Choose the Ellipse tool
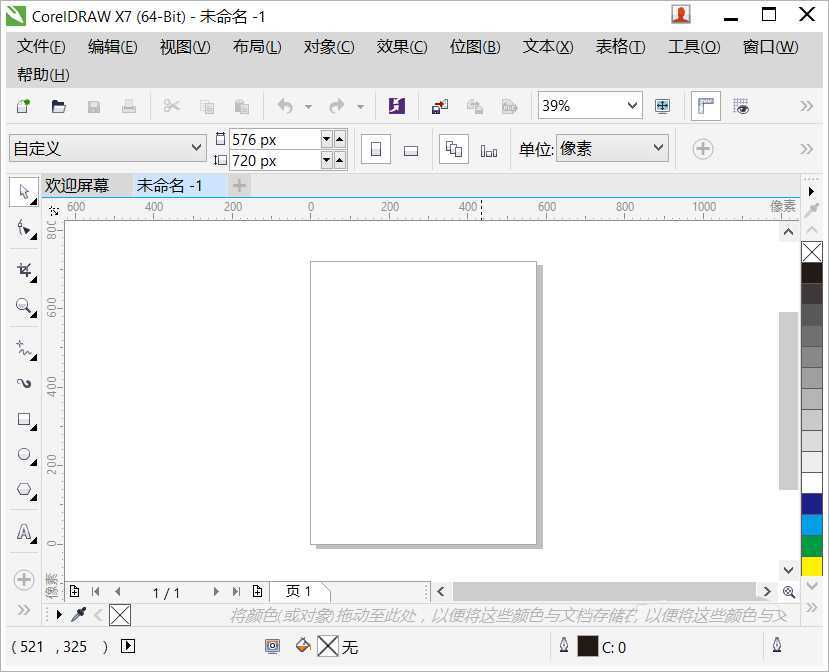This screenshot has width=829, height=672. pos(24,455)
